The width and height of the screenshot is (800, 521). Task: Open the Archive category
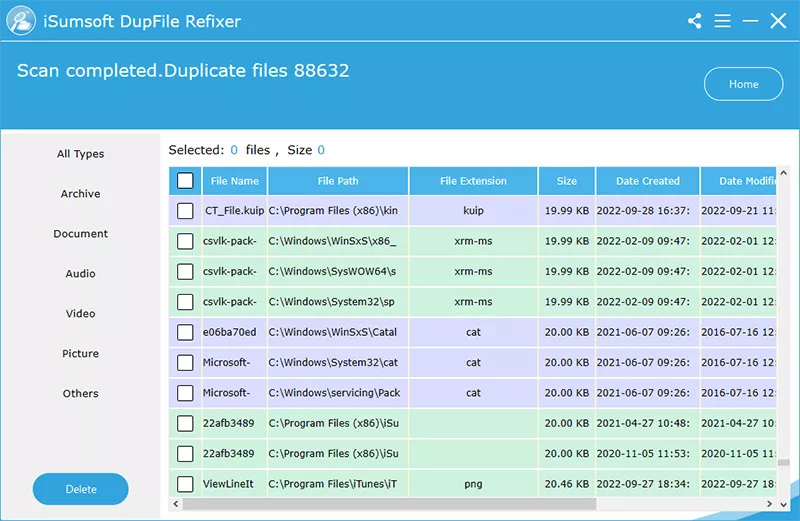click(x=80, y=194)
